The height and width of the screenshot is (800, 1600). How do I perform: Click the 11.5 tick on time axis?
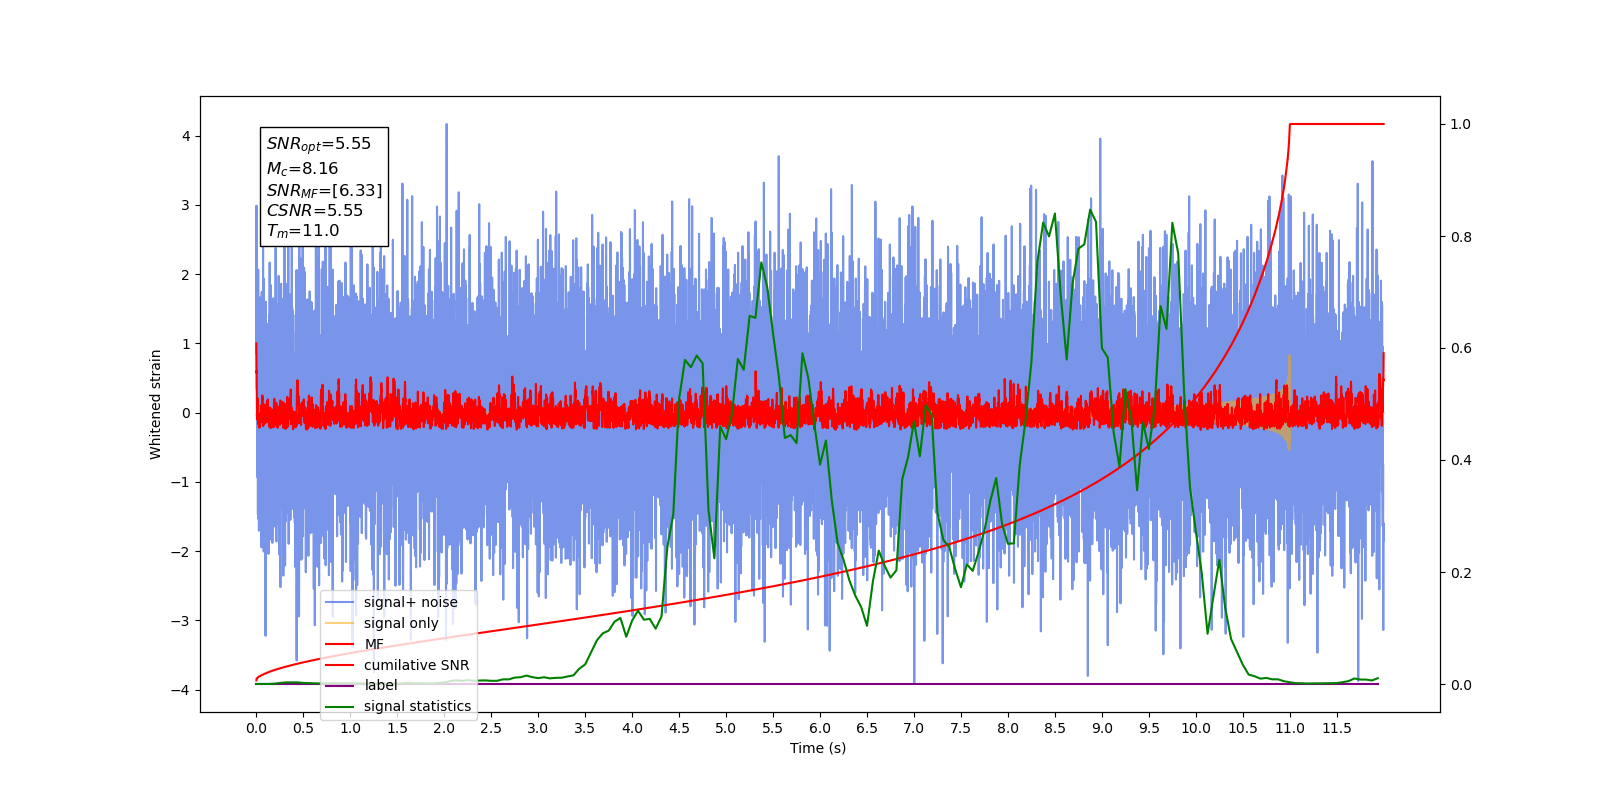pyautogui.click(x=1337, y=728)
